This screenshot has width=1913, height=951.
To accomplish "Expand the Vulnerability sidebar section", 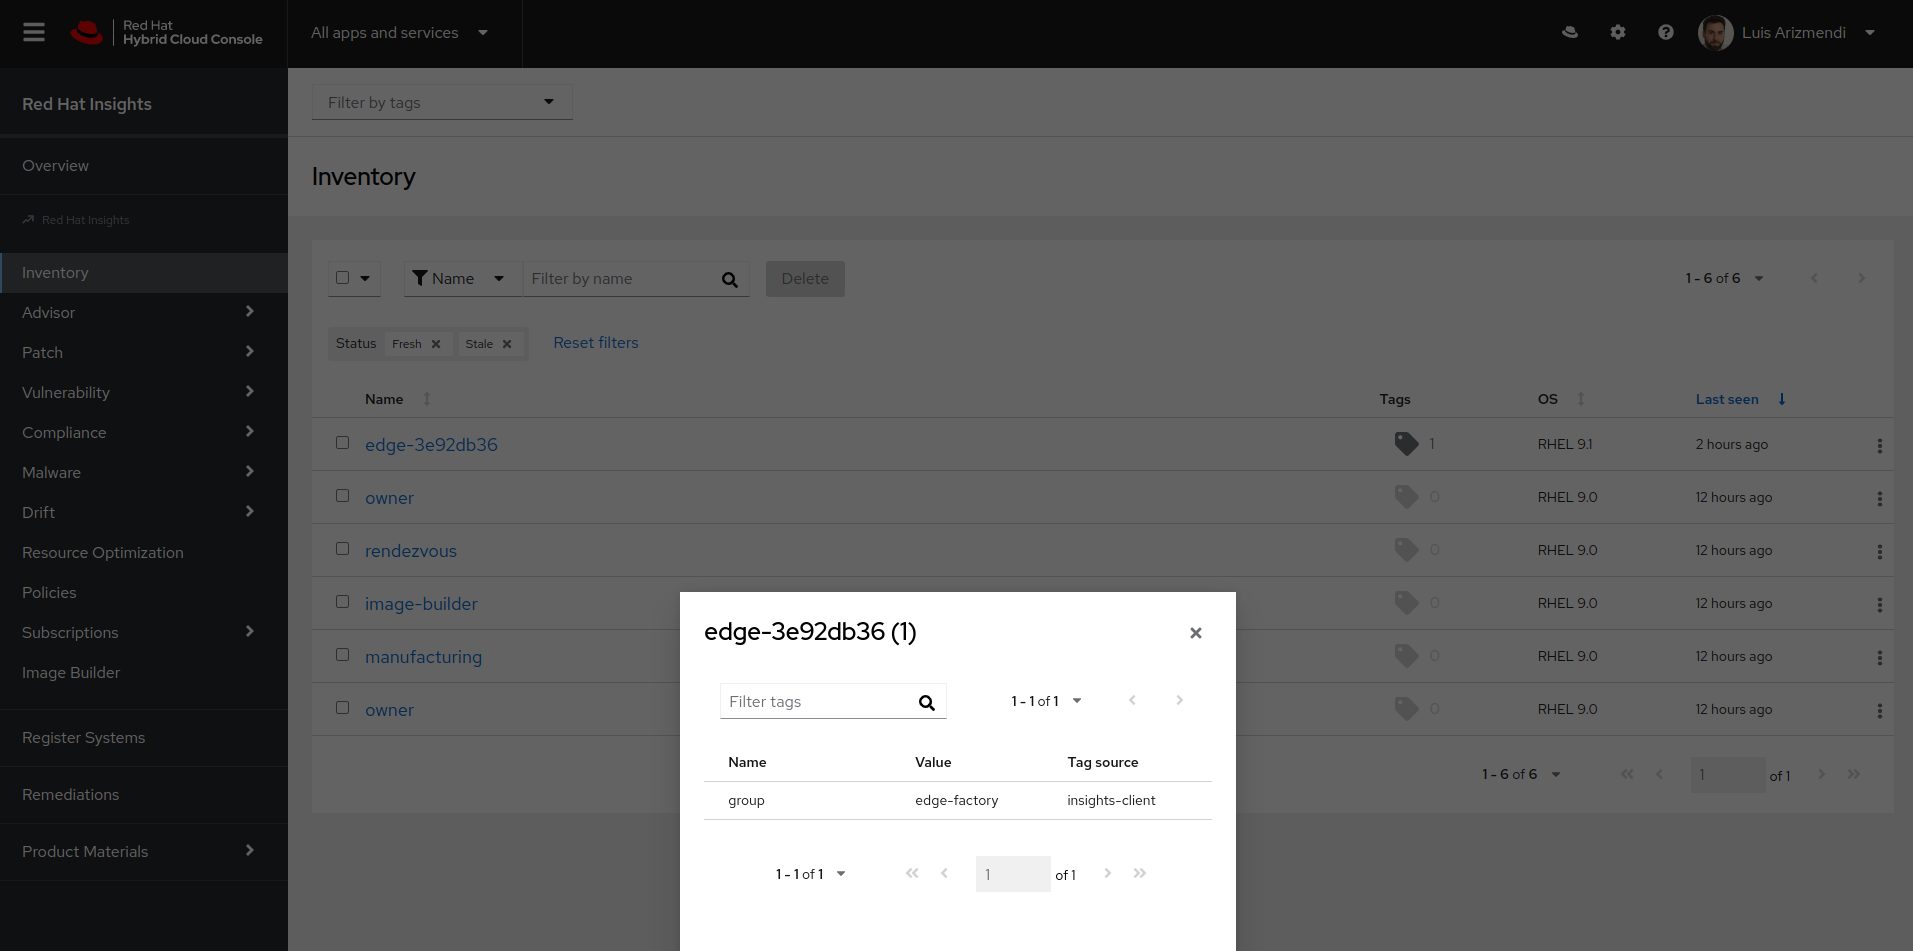I will (144, 392).
